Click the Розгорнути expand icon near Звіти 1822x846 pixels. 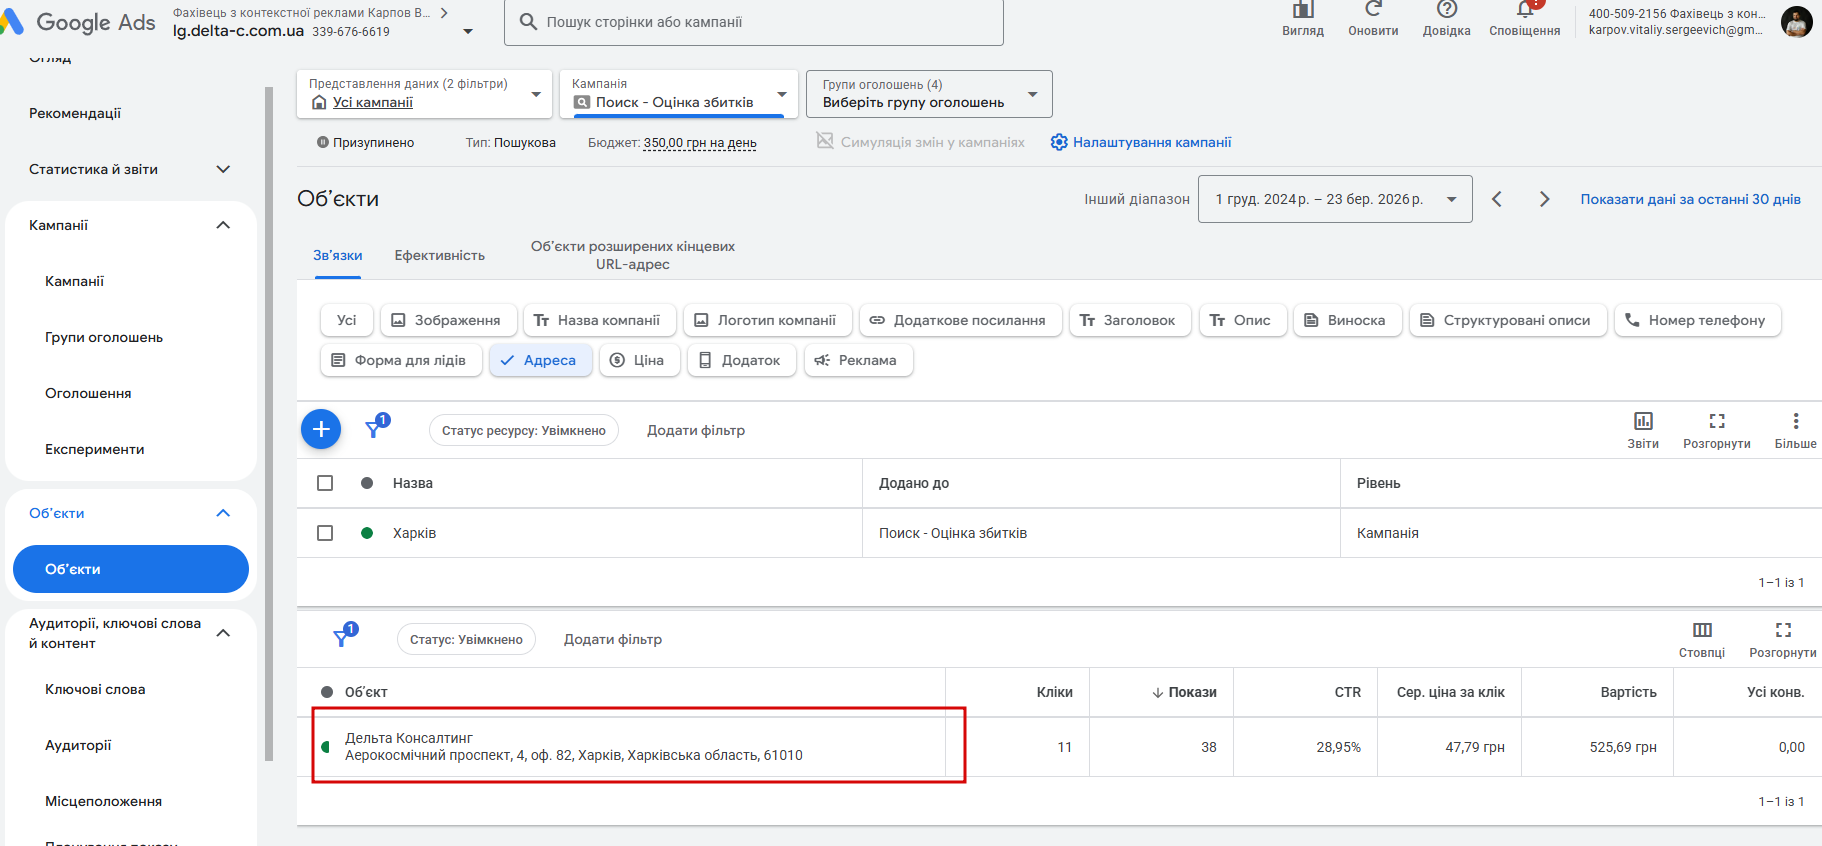pyautogui.click(x=1716, y=421)
